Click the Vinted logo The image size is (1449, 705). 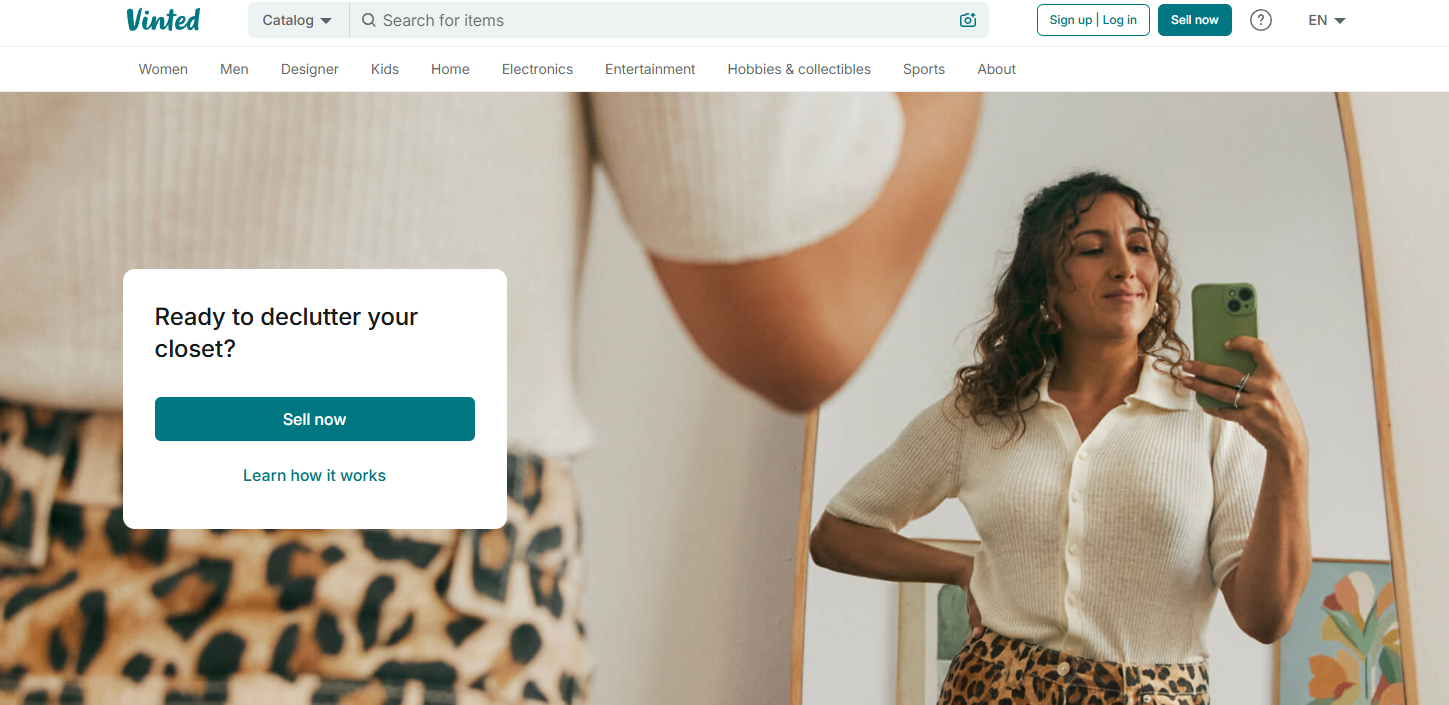163,20
